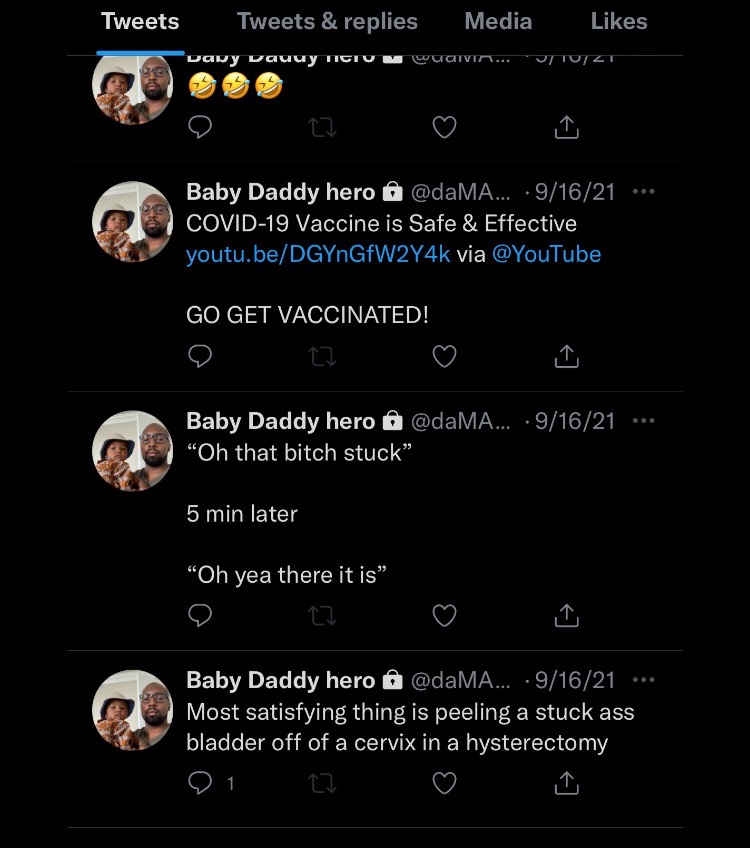Open the @YouTube mention link
Screen dimensions: 750x848
[547, 254]
